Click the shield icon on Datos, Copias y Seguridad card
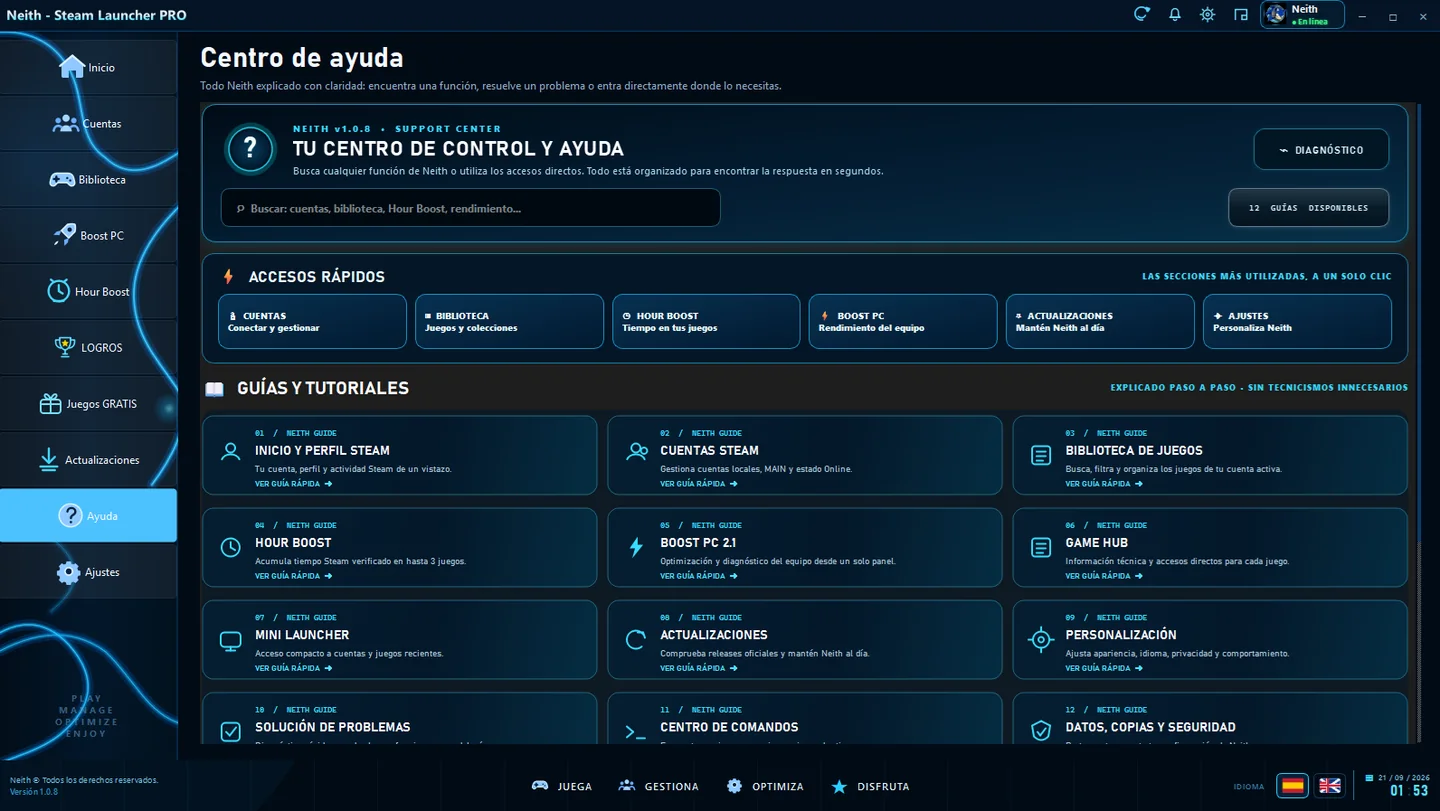1440x811 pixels. pos(1041,732)
